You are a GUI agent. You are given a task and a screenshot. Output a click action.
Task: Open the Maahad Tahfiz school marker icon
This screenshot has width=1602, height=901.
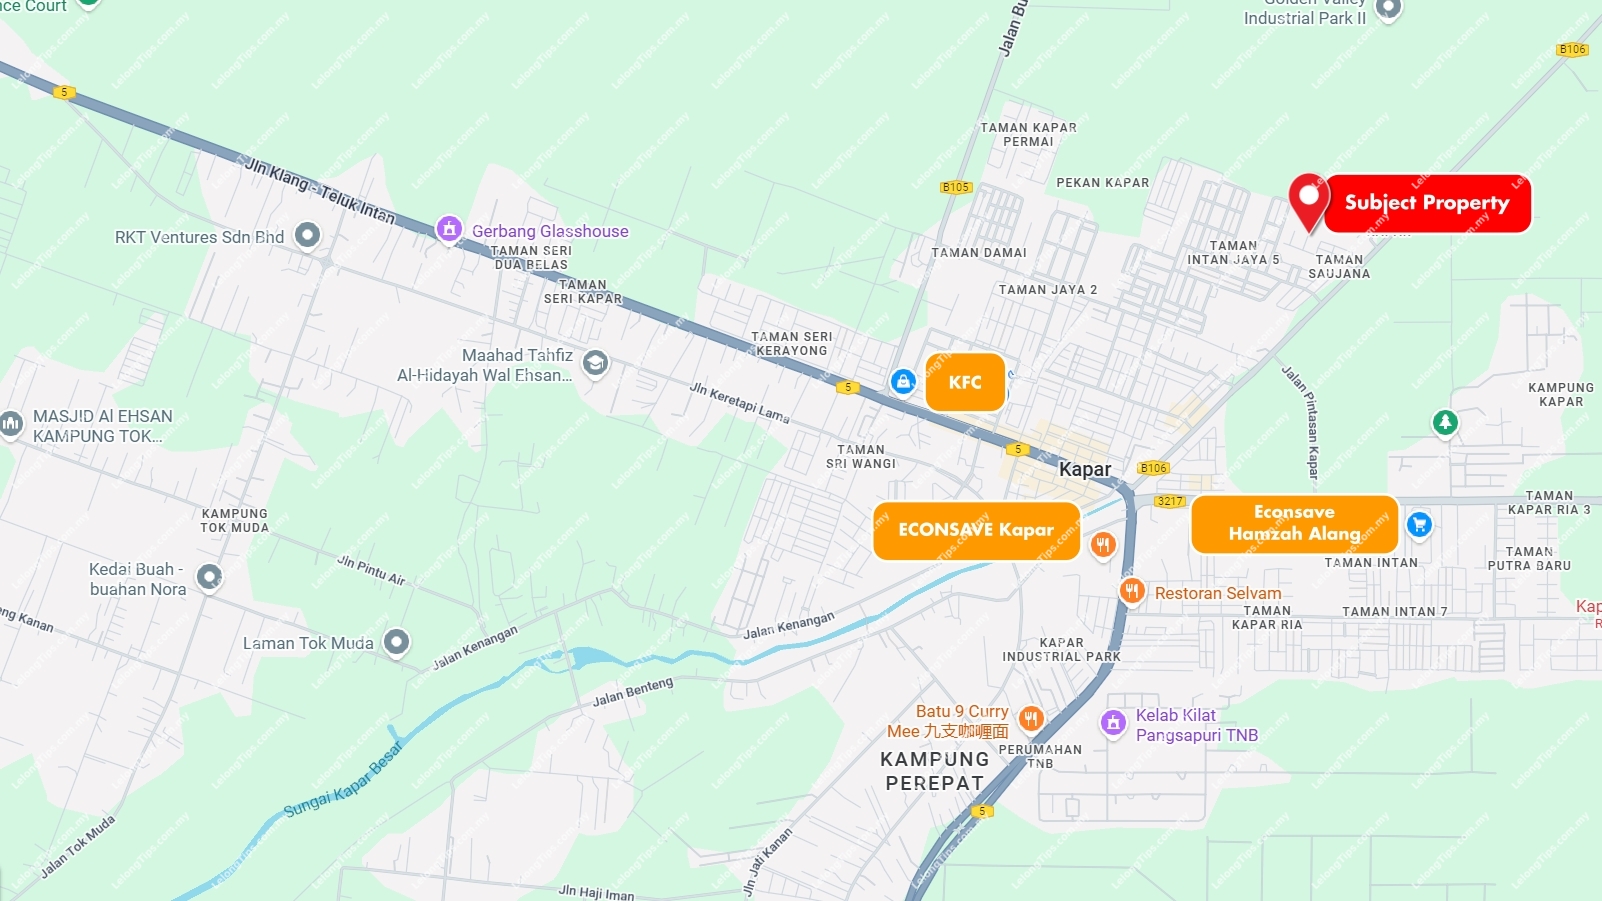595,362
